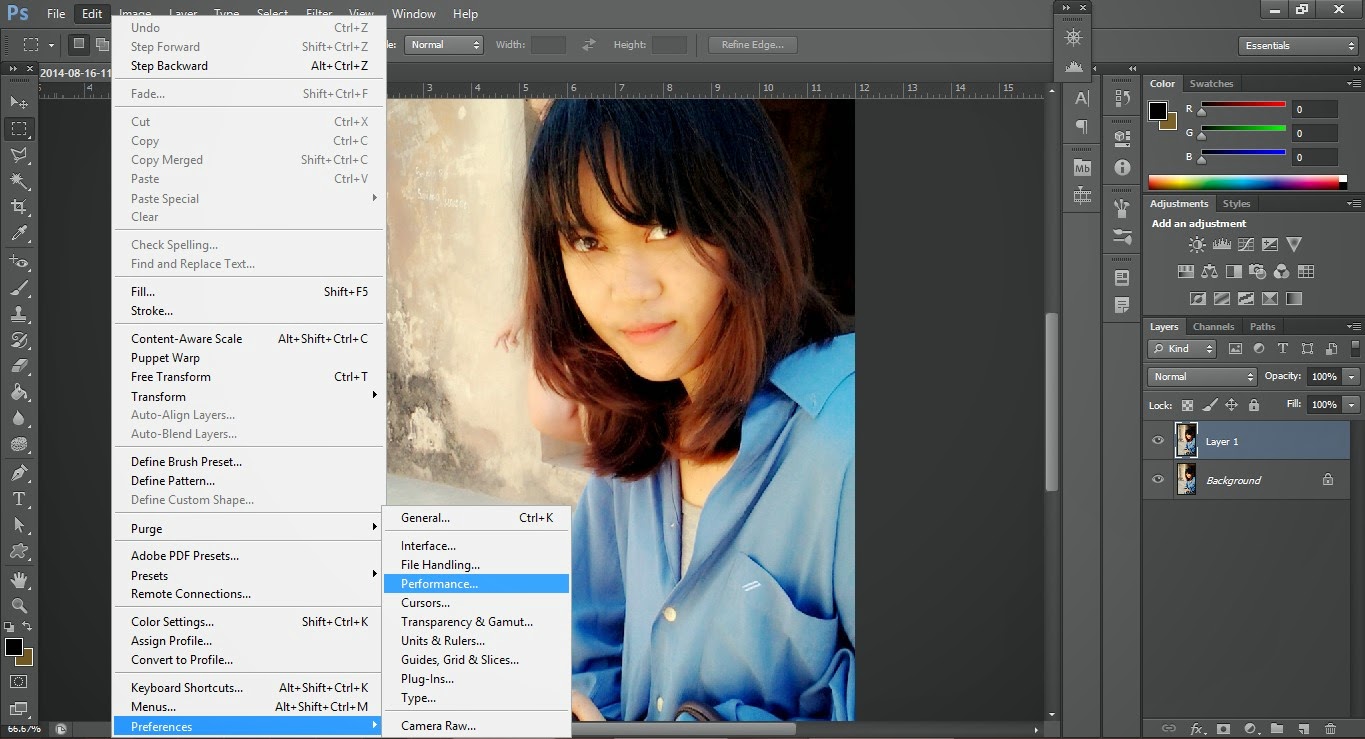Open the Essentials workspace dropdown

[x=1298, y=46]
